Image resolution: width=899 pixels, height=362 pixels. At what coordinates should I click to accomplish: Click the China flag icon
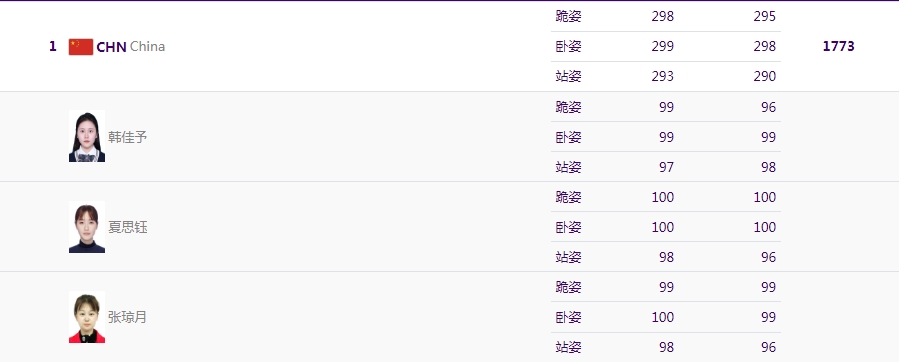81,47
